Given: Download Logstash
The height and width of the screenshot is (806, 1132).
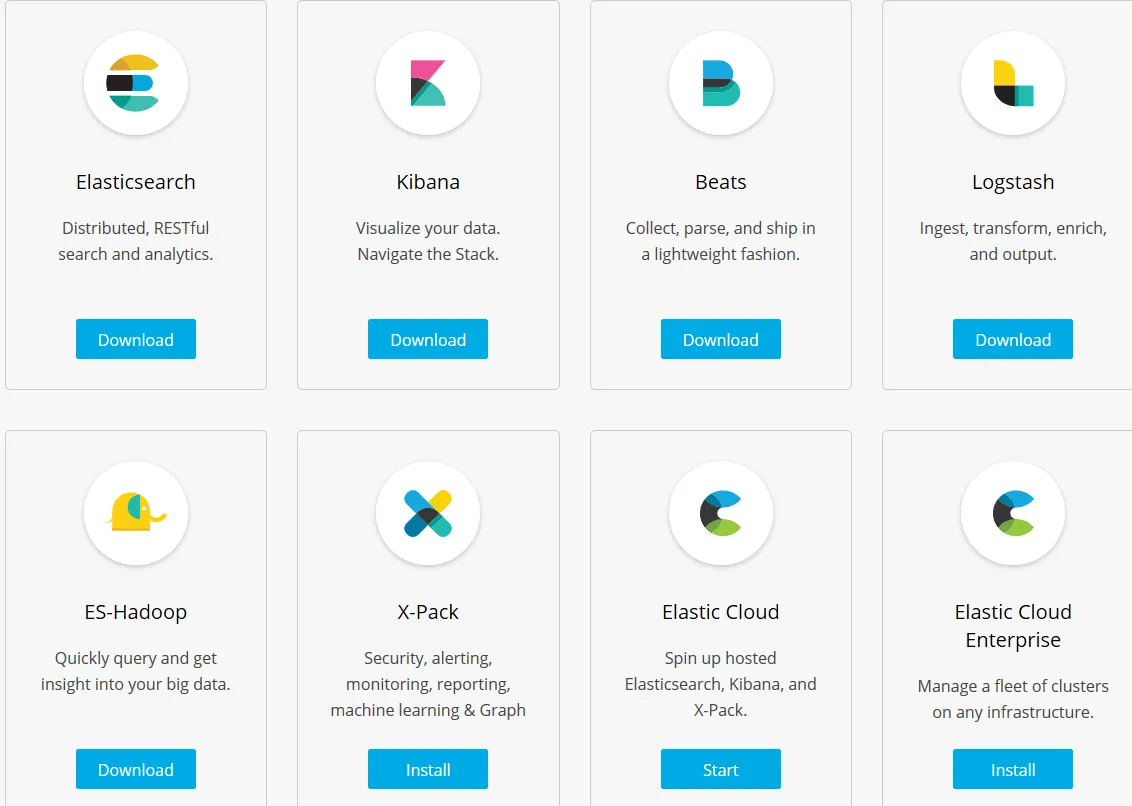Looking at the screenshot, I should click(1013, 339).
